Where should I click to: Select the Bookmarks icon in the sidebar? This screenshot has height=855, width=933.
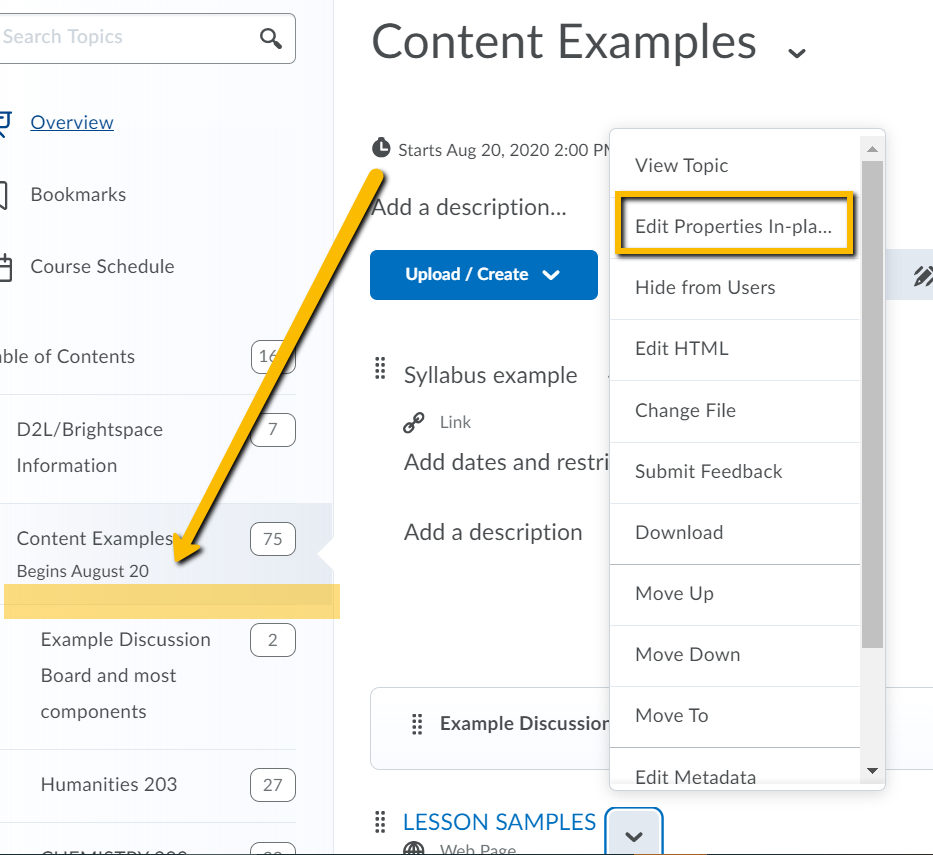point(5,193)
